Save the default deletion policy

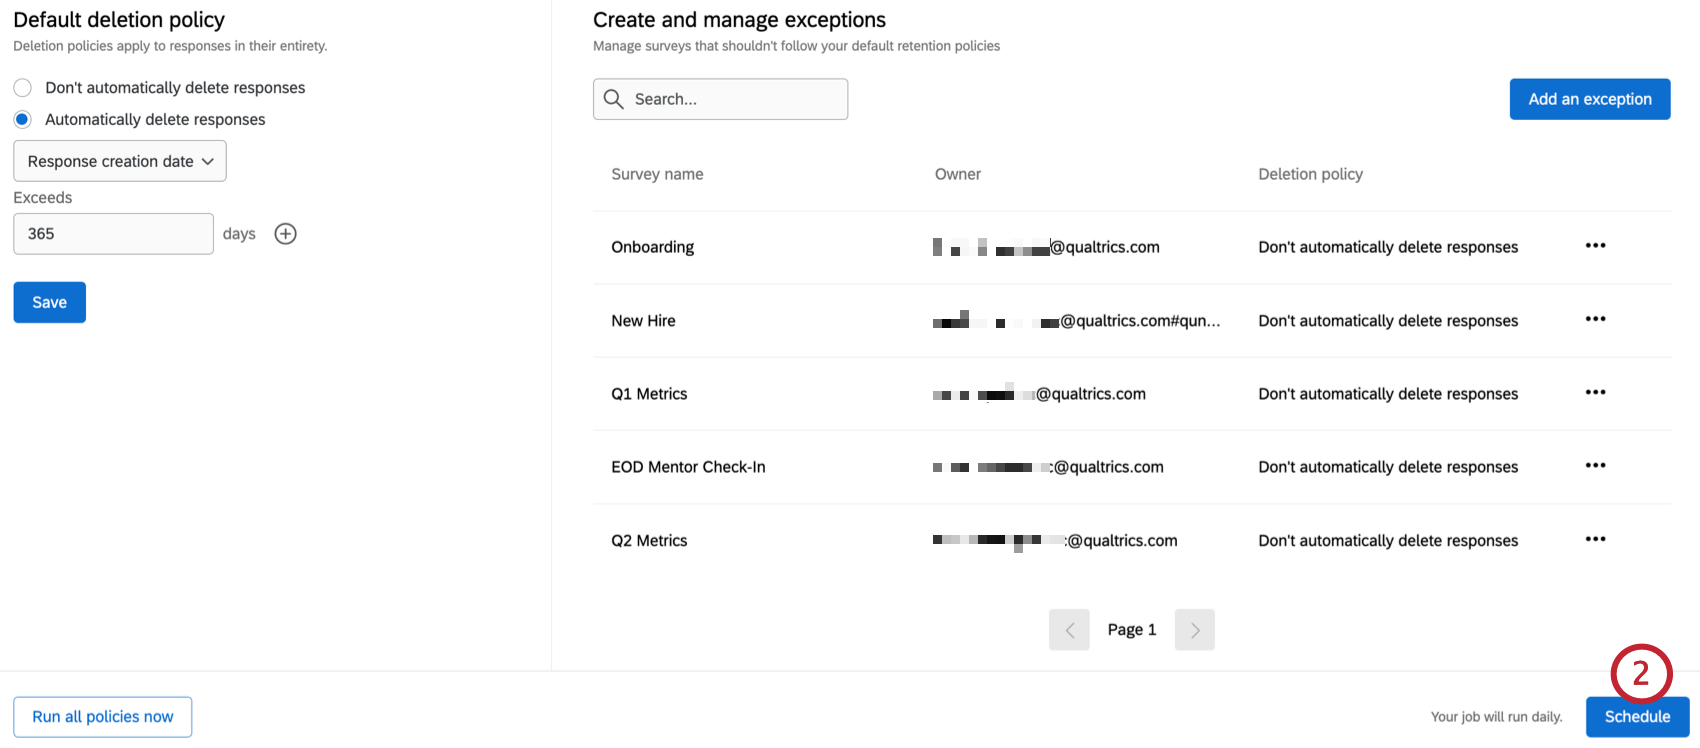point(49,302)
